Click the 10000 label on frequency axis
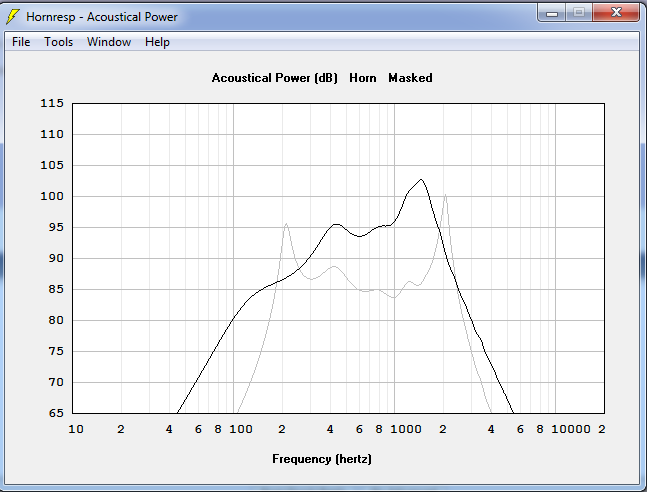The width and height of the screenshot is (647, 492). point(571,429)
